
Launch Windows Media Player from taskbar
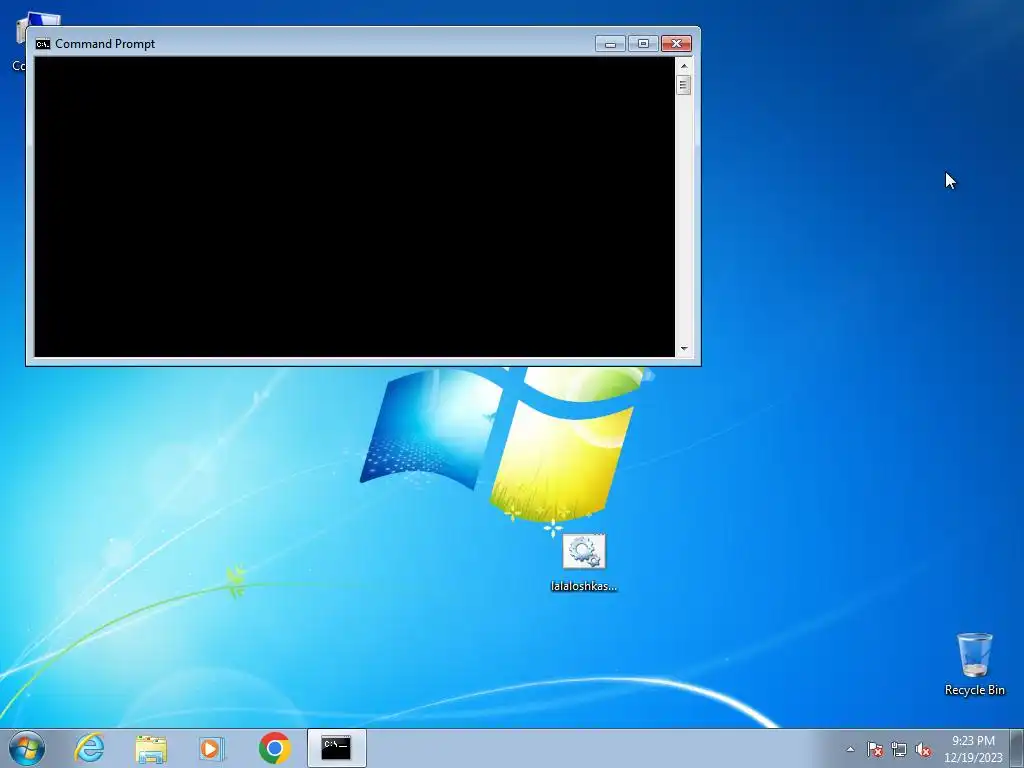pyautogui.click(x=212, y=748)
